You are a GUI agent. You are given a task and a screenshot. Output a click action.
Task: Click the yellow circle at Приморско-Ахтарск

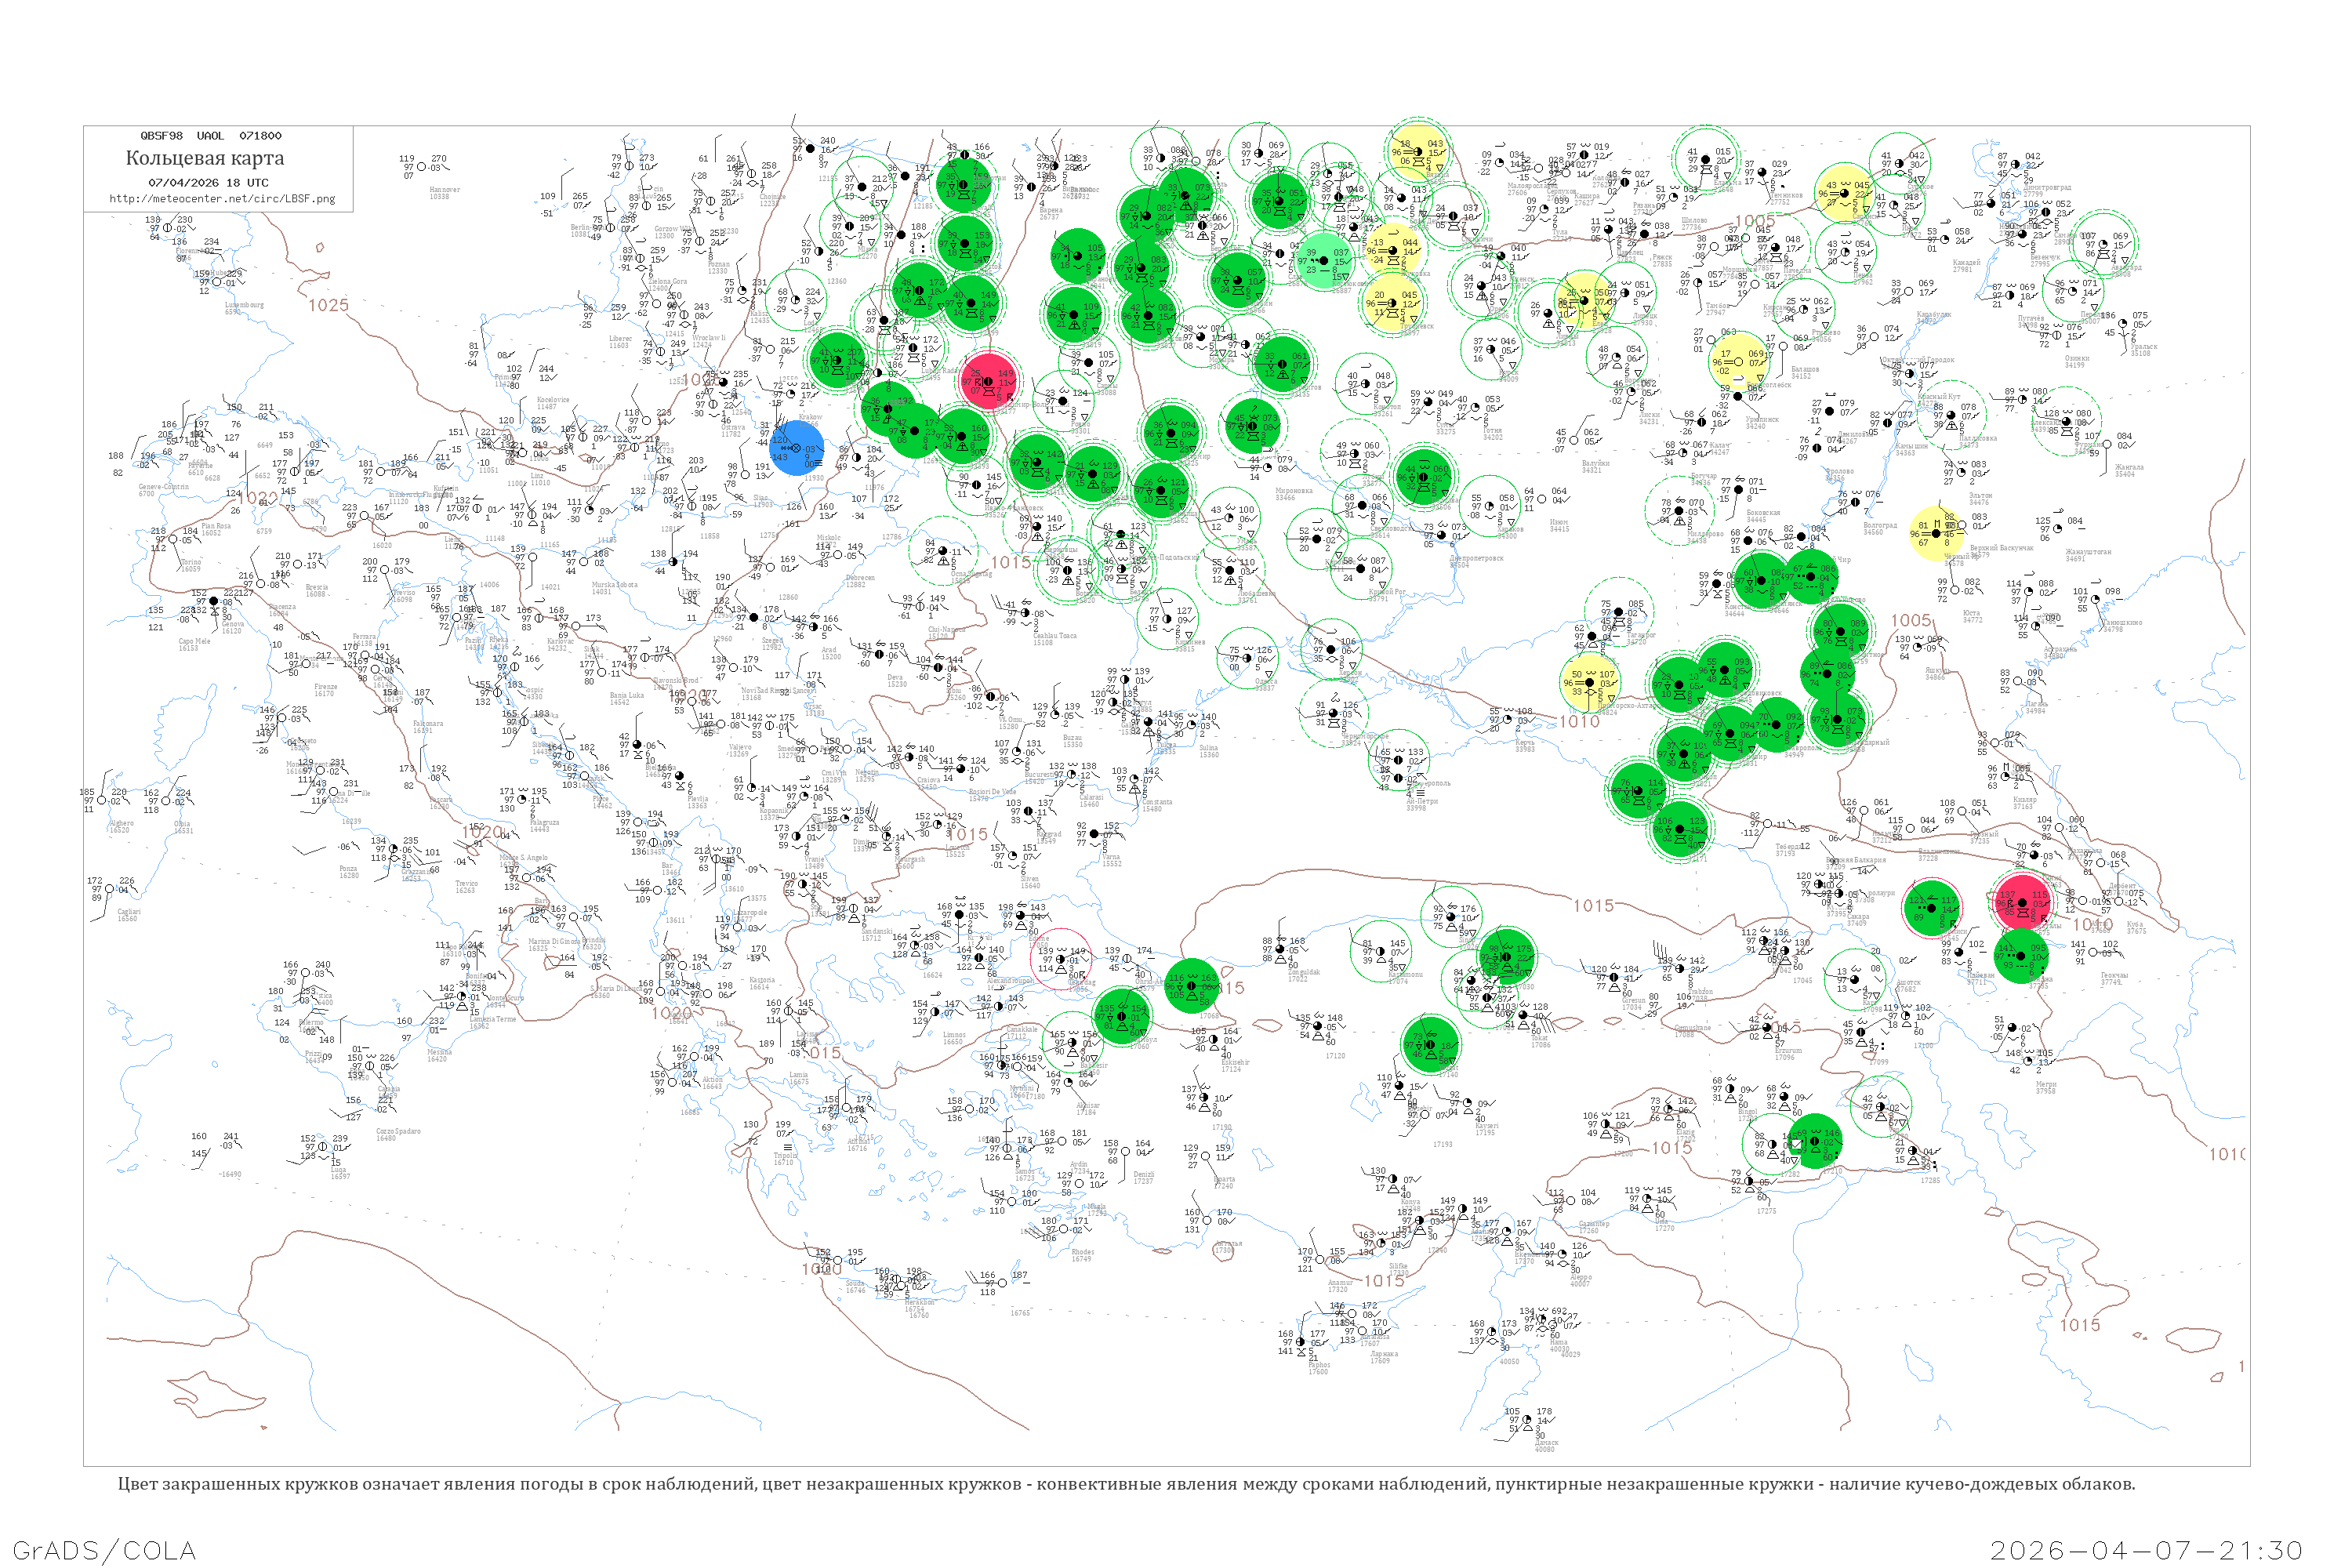point(1589,682)
